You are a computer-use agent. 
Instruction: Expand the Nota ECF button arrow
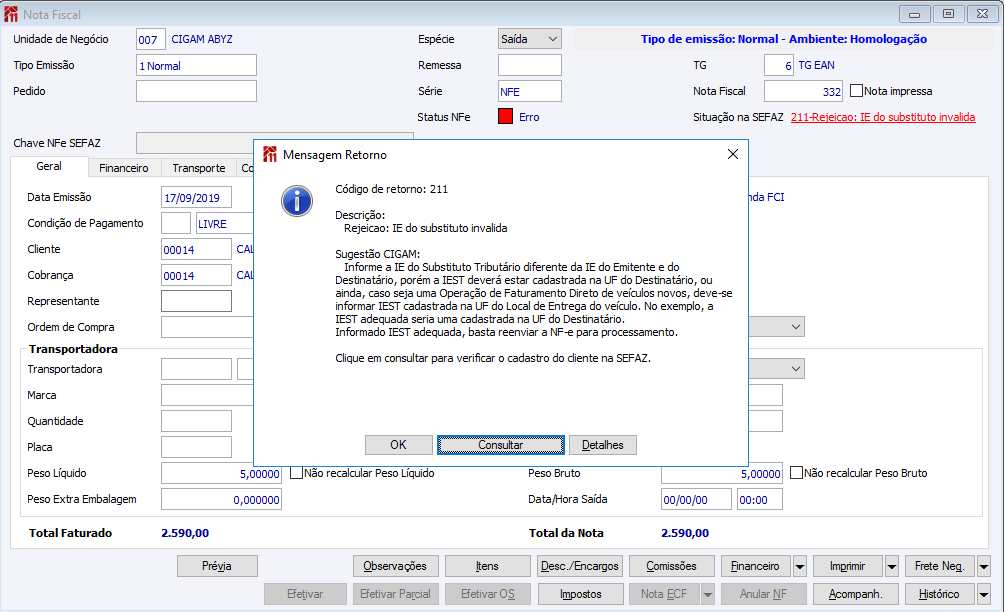click(x=708, y=594)
